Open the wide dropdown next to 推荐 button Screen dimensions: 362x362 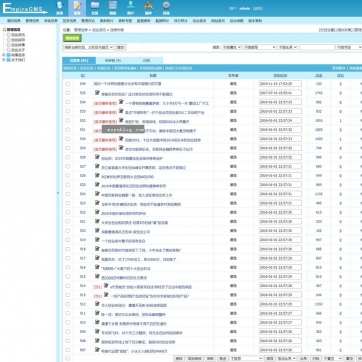tap(246, 358)
